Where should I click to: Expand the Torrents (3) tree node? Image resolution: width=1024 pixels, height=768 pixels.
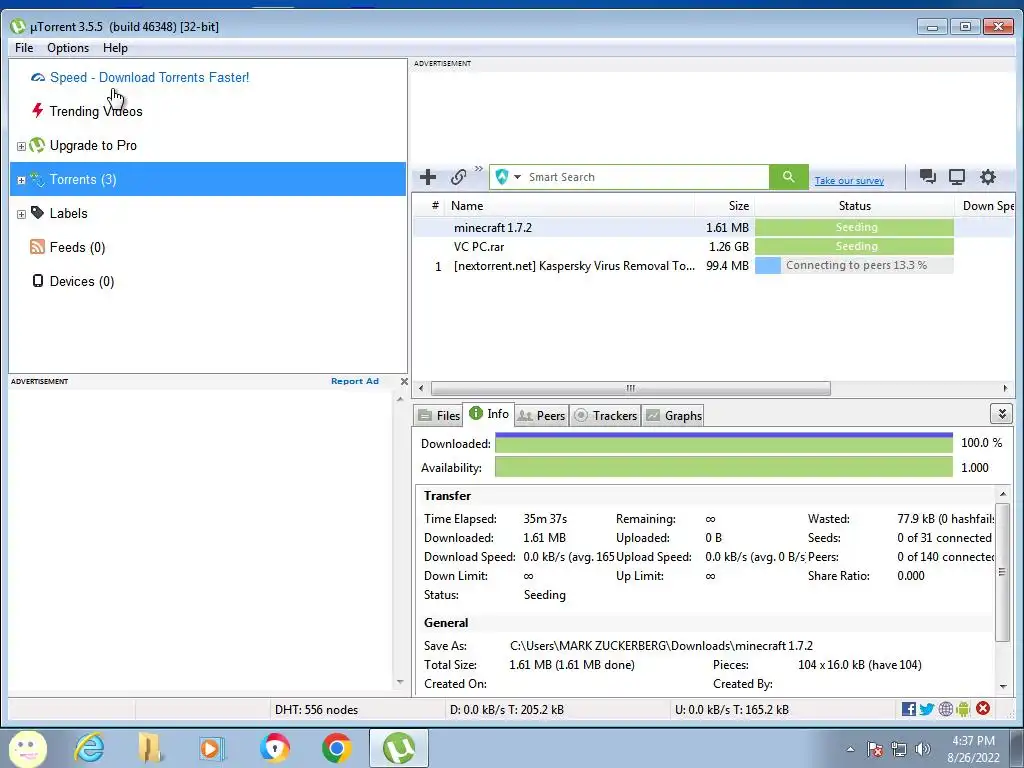point(21,180)
